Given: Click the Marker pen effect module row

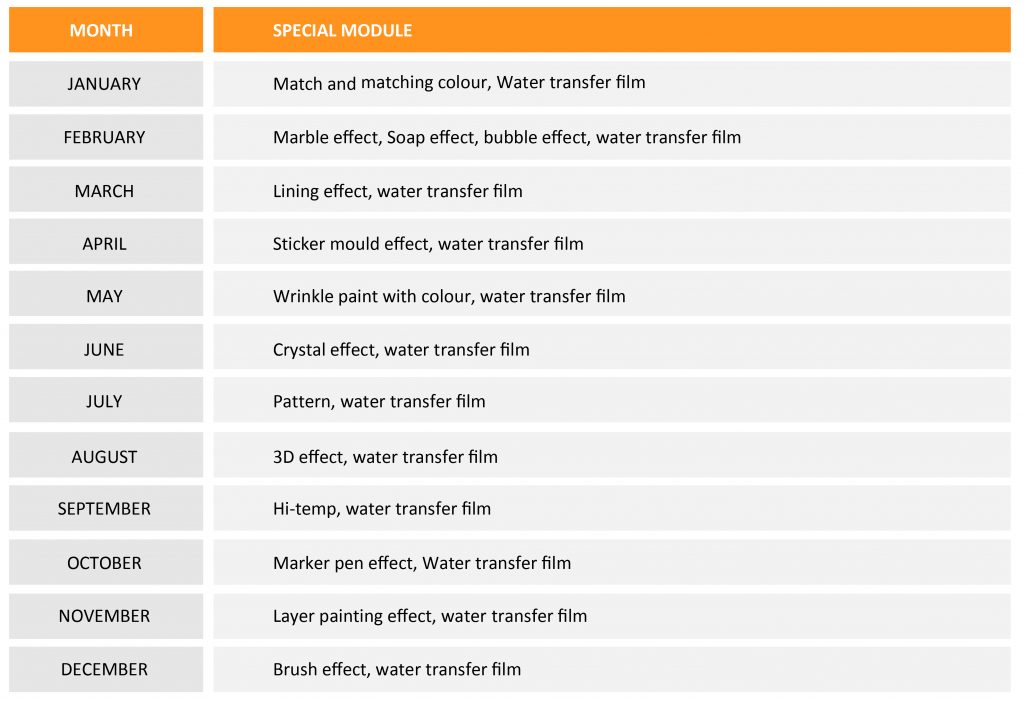Looking at the screenshot, I should [612, 562].
